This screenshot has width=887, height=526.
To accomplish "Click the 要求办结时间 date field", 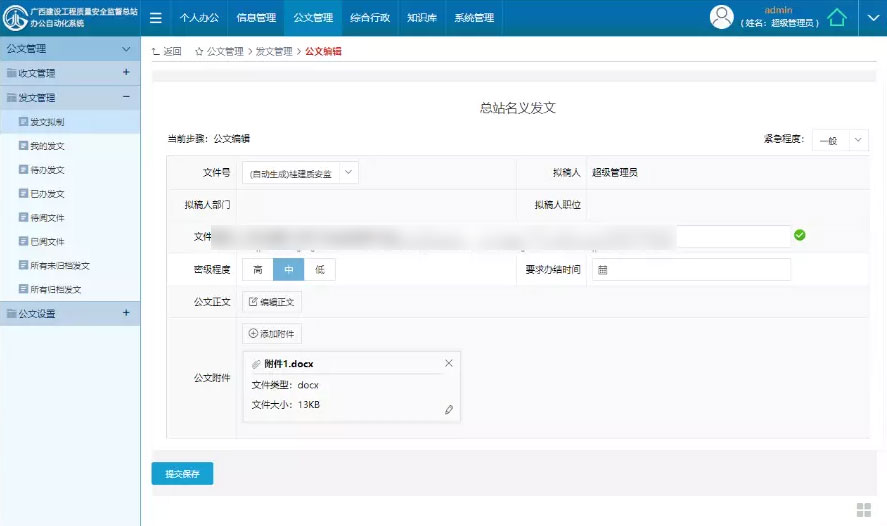I will (691, 270).
